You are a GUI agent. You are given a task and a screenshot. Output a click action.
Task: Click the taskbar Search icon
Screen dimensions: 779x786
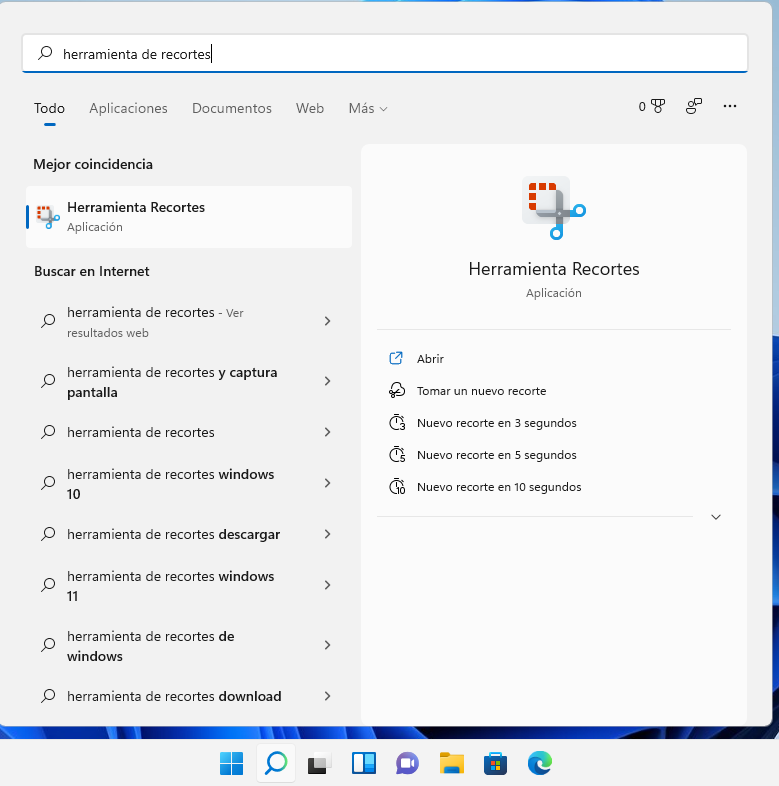tap(276, 763)
